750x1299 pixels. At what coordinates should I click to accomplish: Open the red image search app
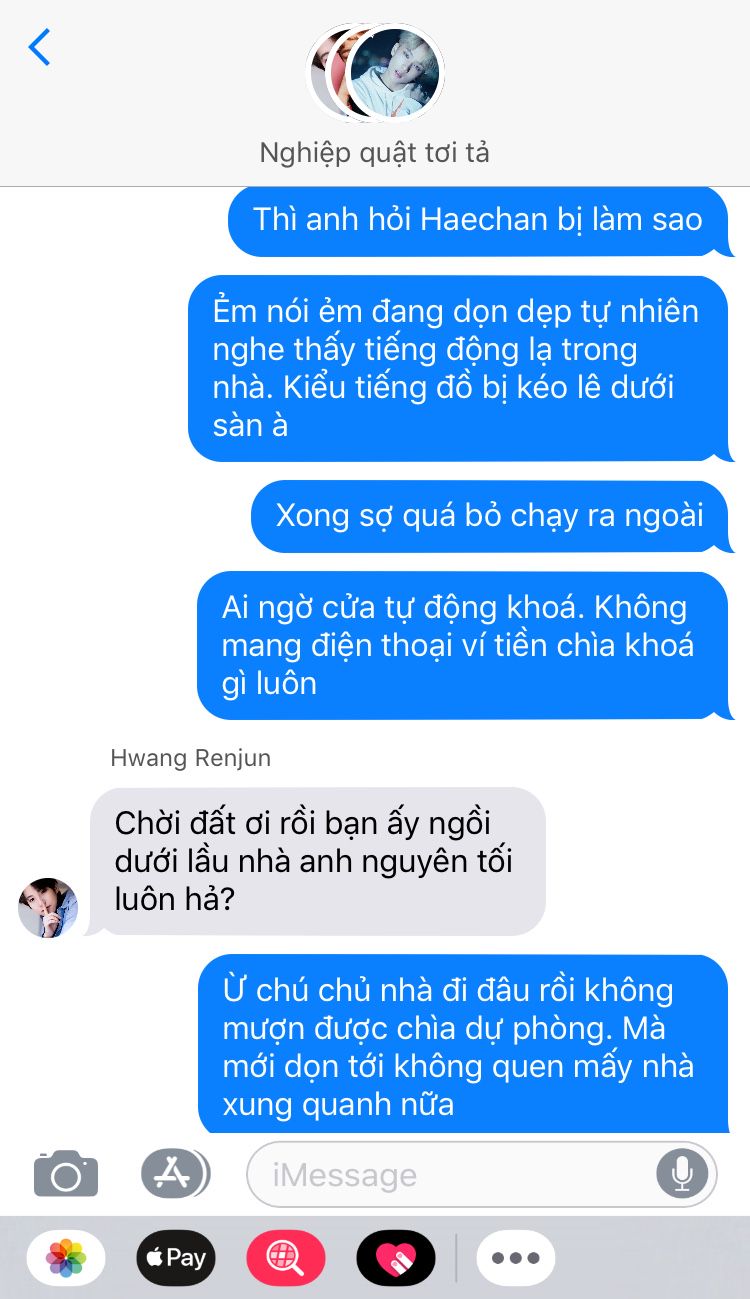[x=286, y=1257]
